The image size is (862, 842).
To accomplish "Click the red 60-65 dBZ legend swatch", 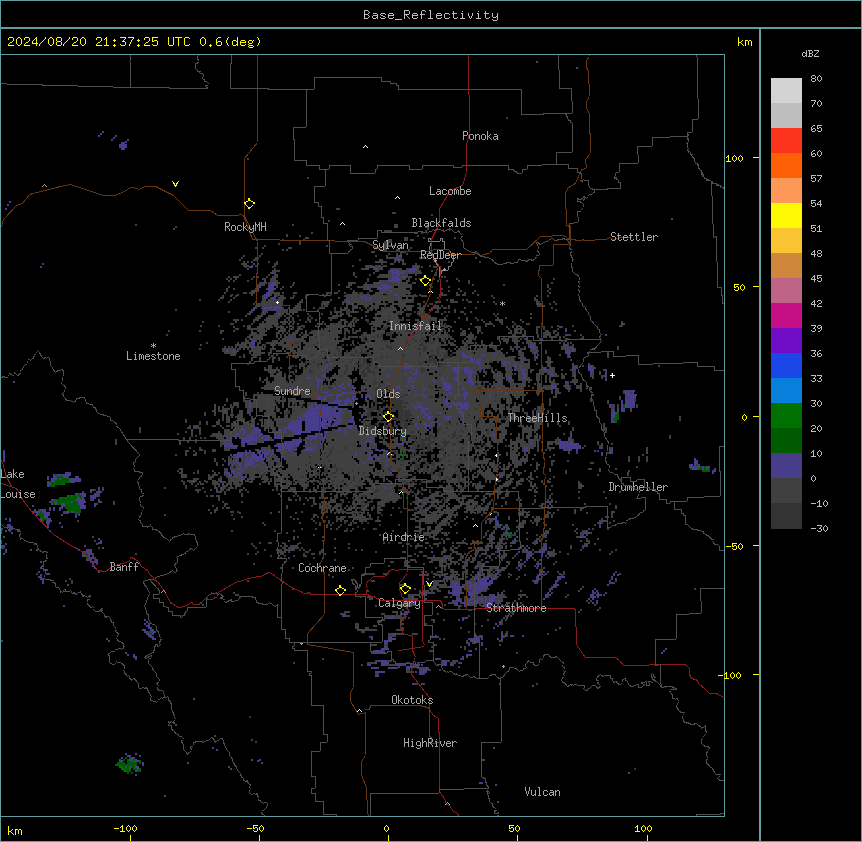I will (x=786, y=141).
